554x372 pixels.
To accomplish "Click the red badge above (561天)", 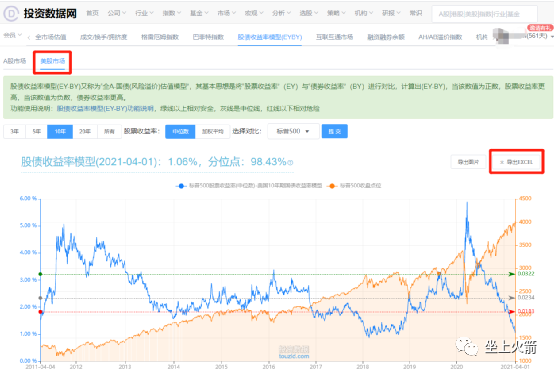I will (539, 28).
